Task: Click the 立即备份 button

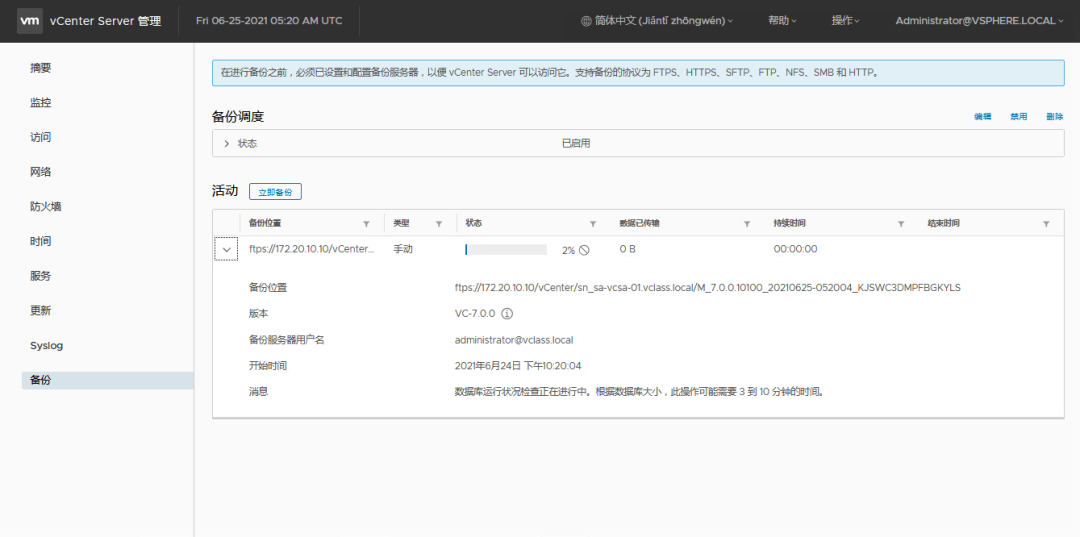Action: [x=275, y=192]
